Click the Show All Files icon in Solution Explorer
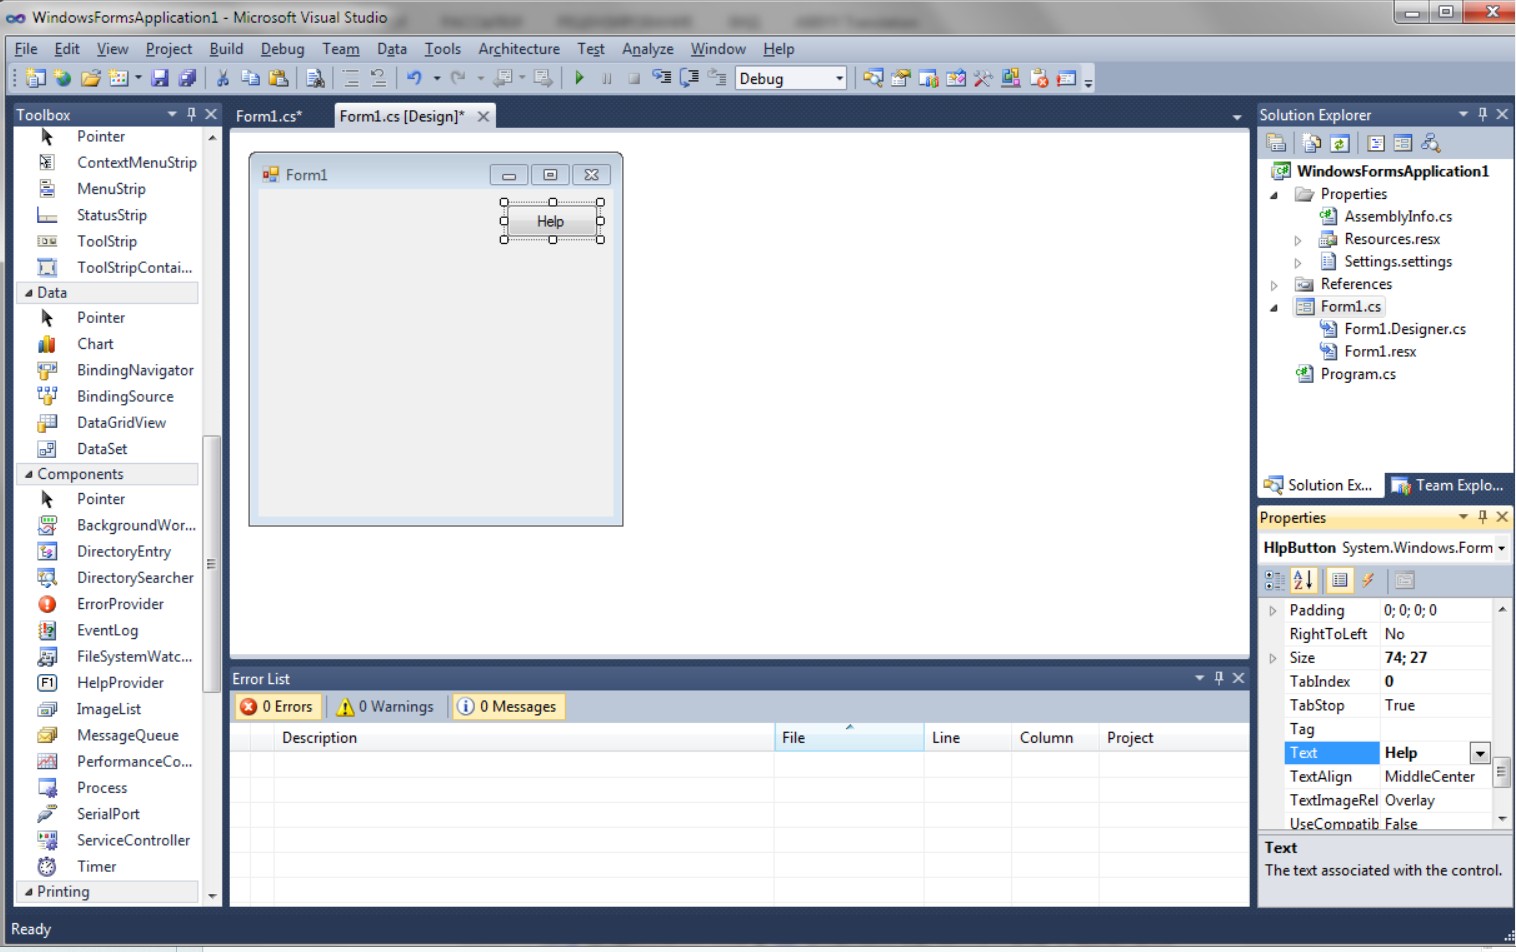The height and width of the screenshot is (952, 1516). point(1312,143)
